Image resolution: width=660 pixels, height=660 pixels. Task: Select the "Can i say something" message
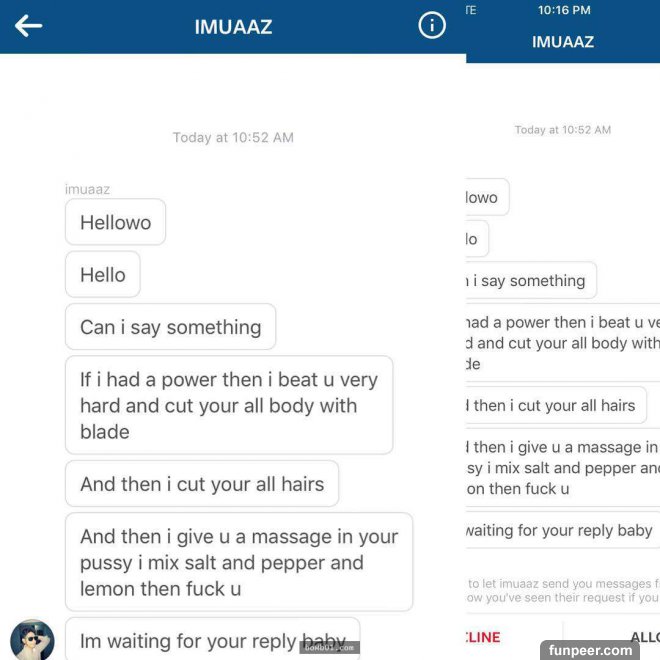coord(170,327)
